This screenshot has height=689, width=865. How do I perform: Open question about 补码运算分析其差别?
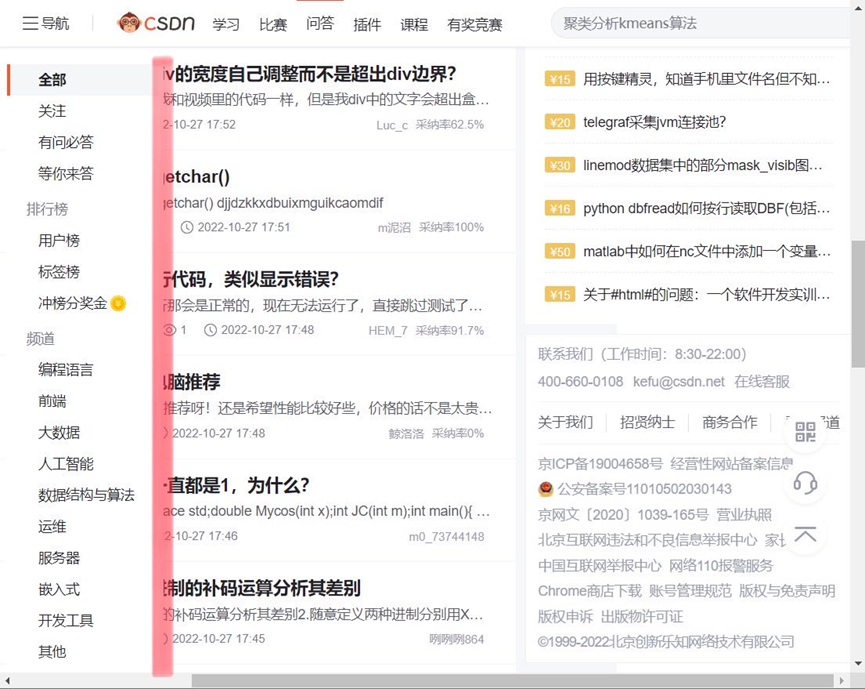262,588
